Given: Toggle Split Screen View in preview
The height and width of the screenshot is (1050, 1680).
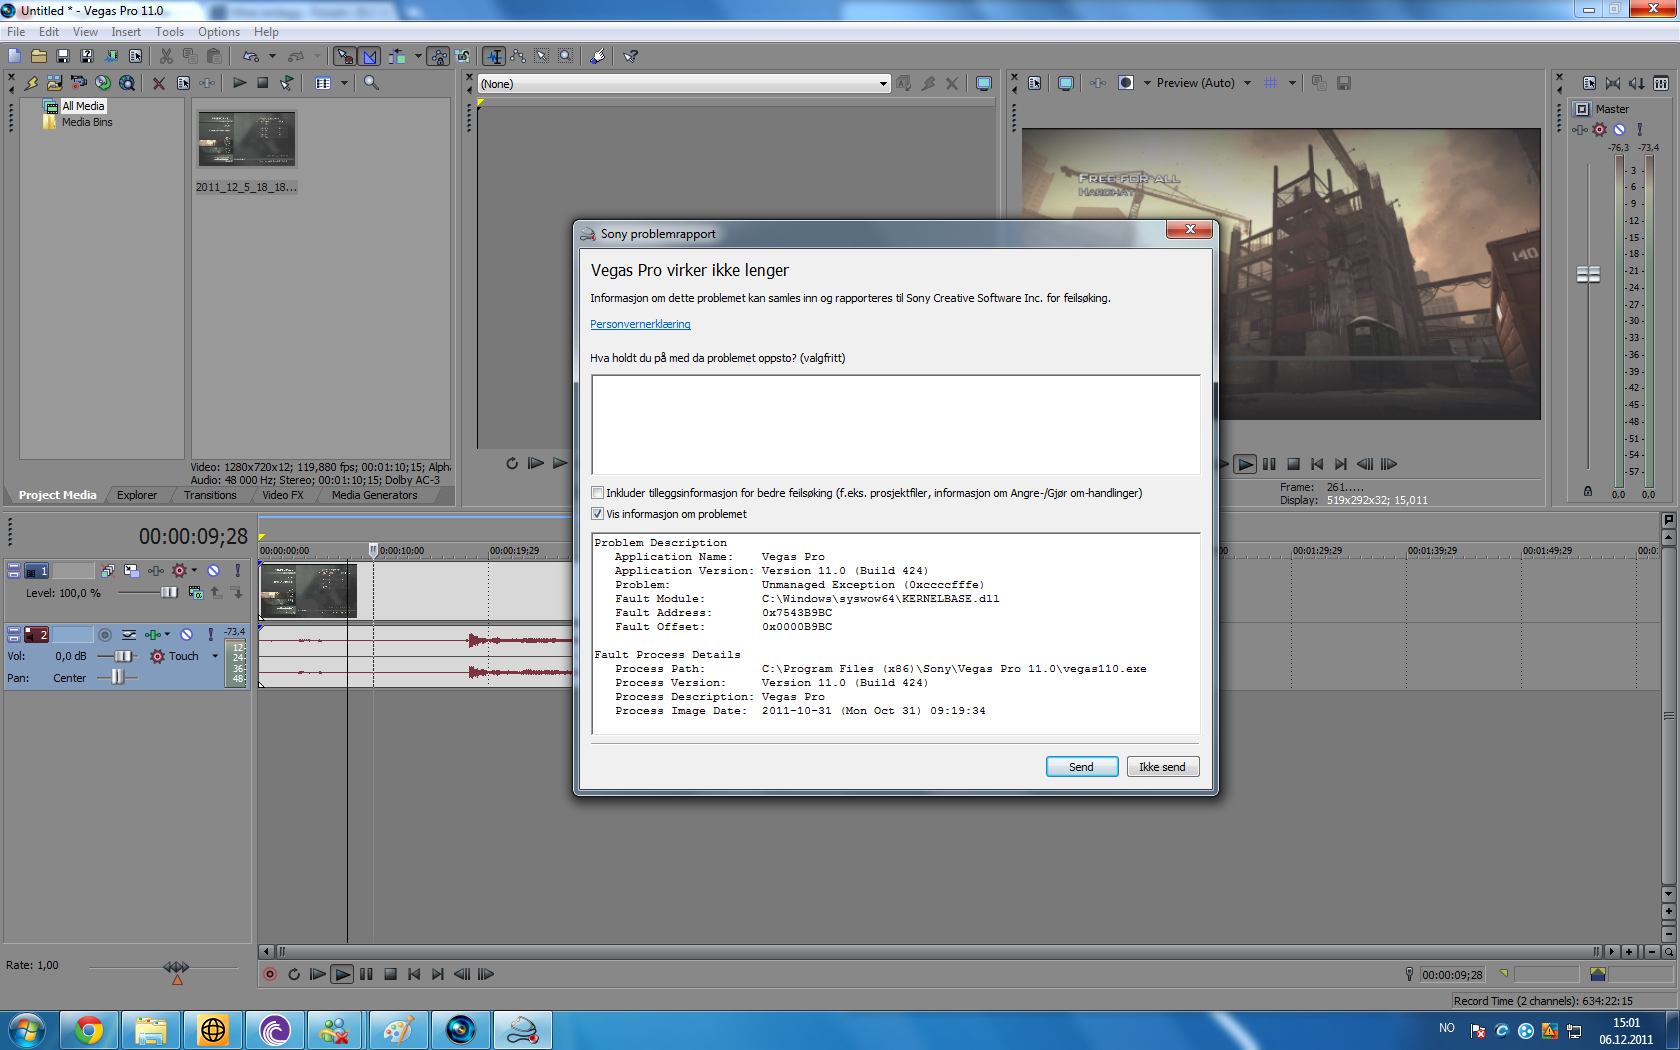Looking at the screenshot, I should 1126,83.
